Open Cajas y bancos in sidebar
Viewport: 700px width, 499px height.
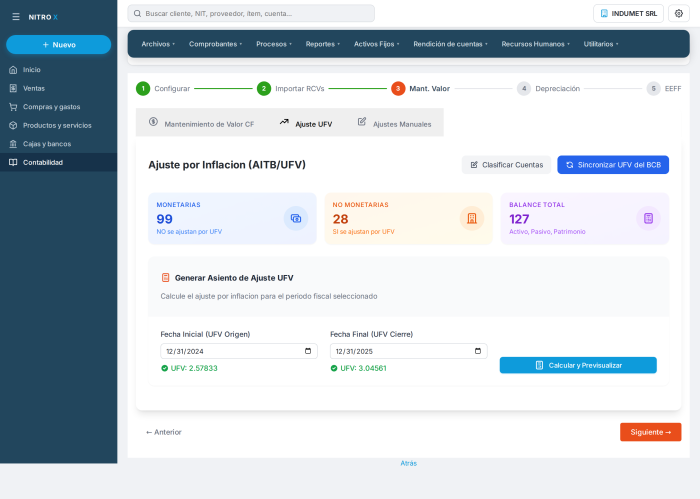58,144
